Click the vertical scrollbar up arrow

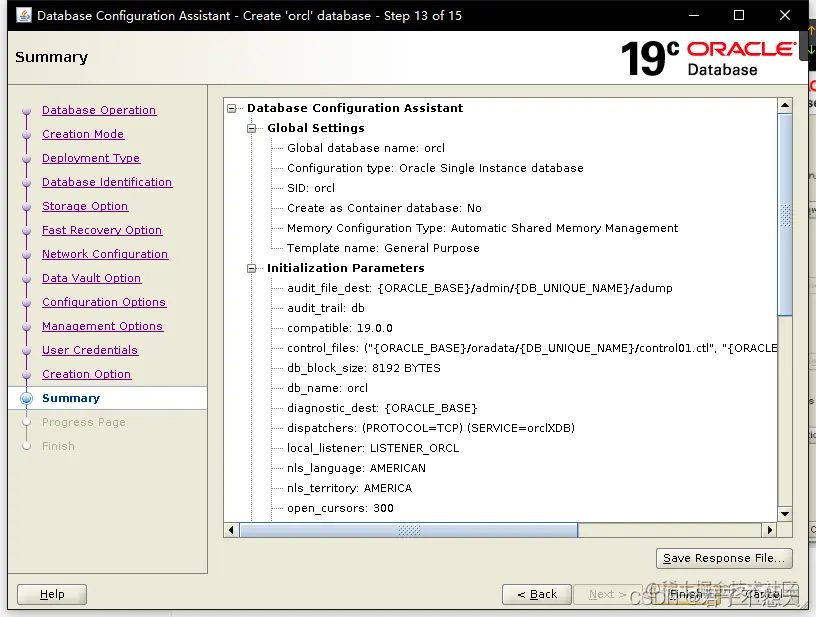pyautogui.click(x=785, y=105)
